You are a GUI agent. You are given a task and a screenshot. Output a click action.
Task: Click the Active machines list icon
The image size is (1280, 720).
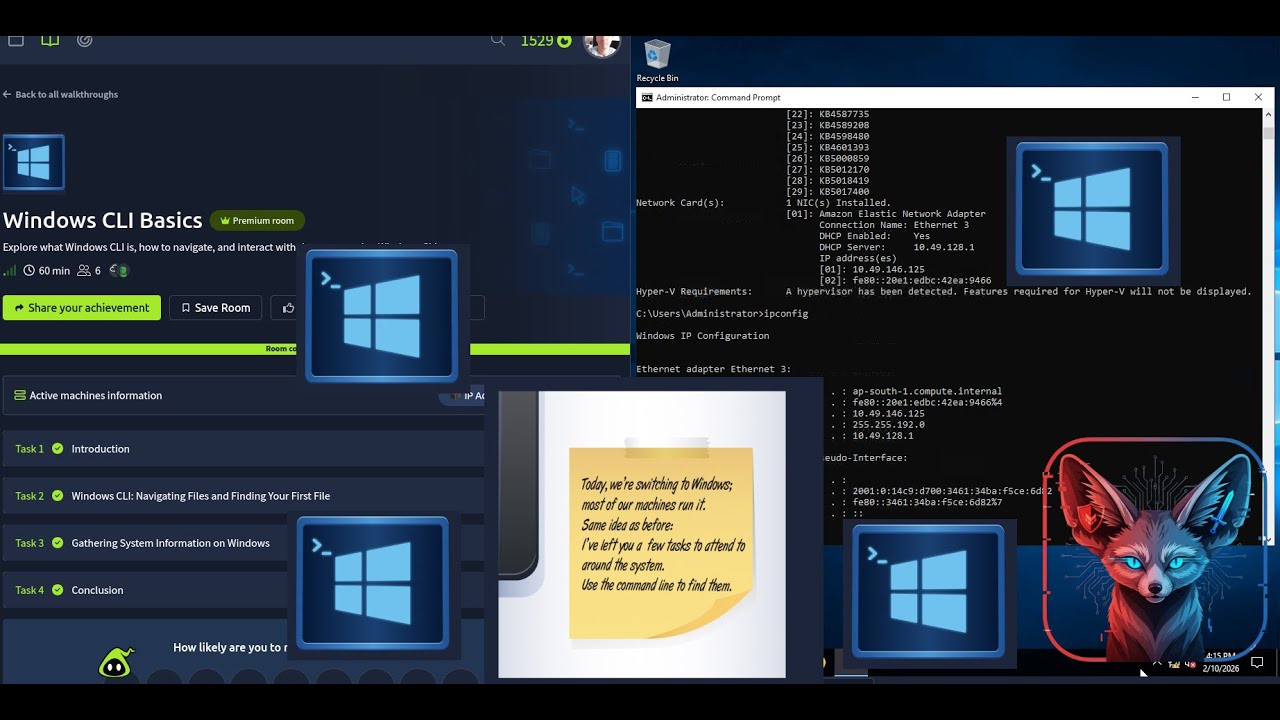[20, 395]
